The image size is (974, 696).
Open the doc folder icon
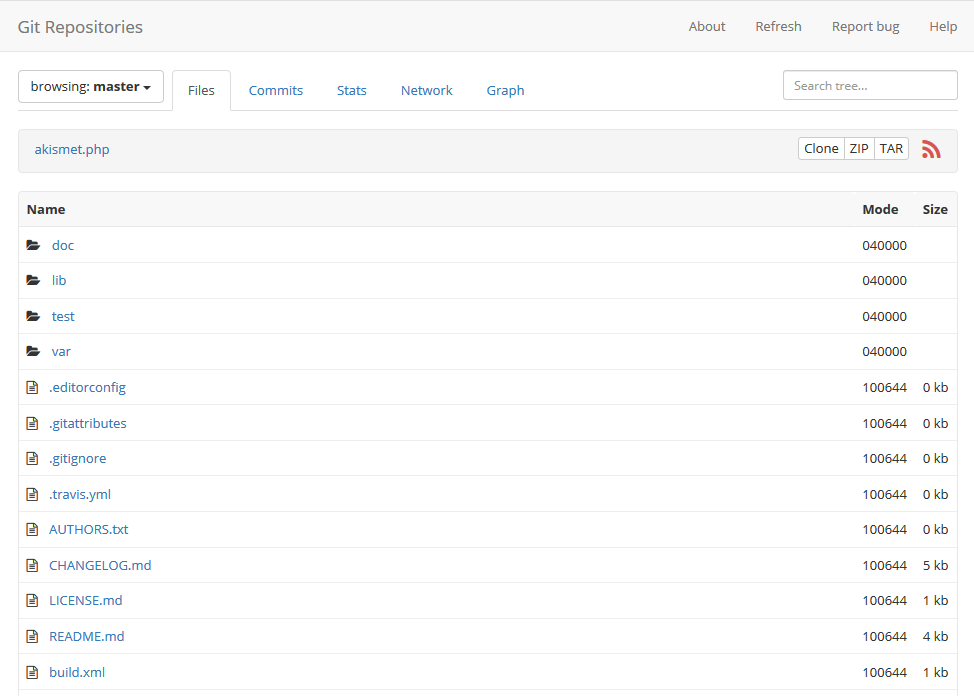33,244
